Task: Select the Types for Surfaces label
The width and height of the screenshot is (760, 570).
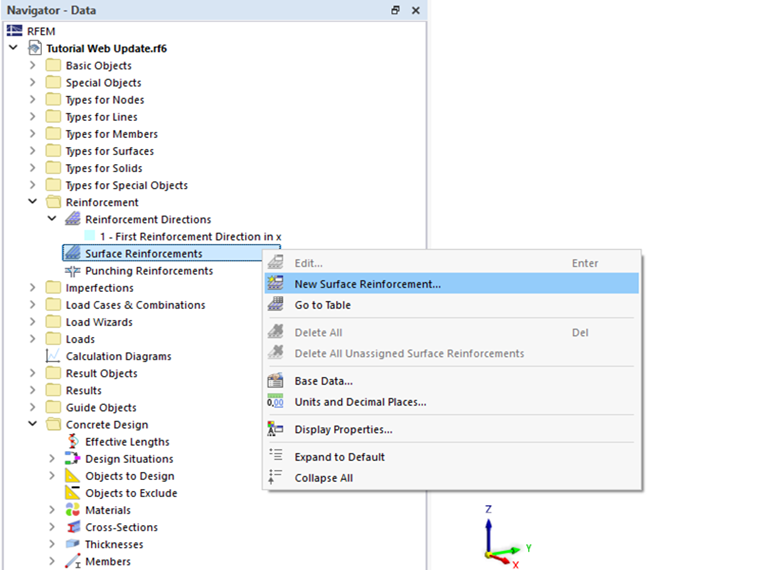Action: point(110,151)
